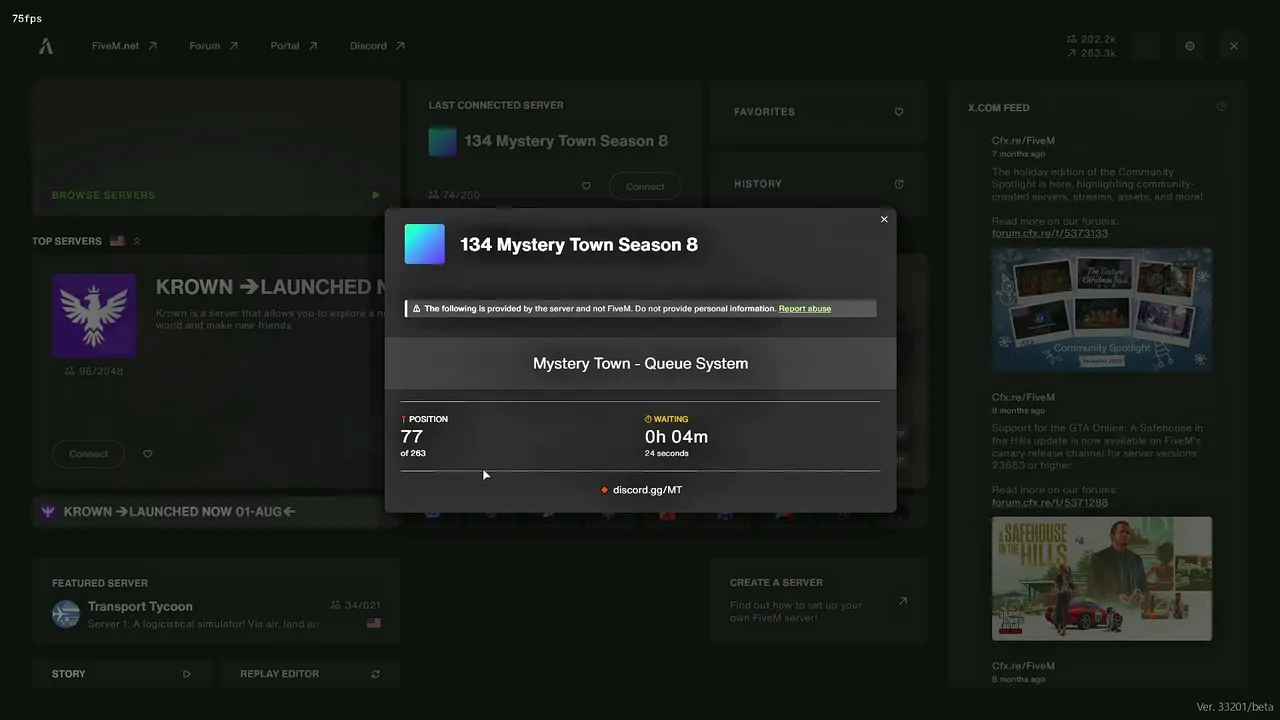Connect to the last connected server
1280x720 pixels.
click(x=645, y=186)
